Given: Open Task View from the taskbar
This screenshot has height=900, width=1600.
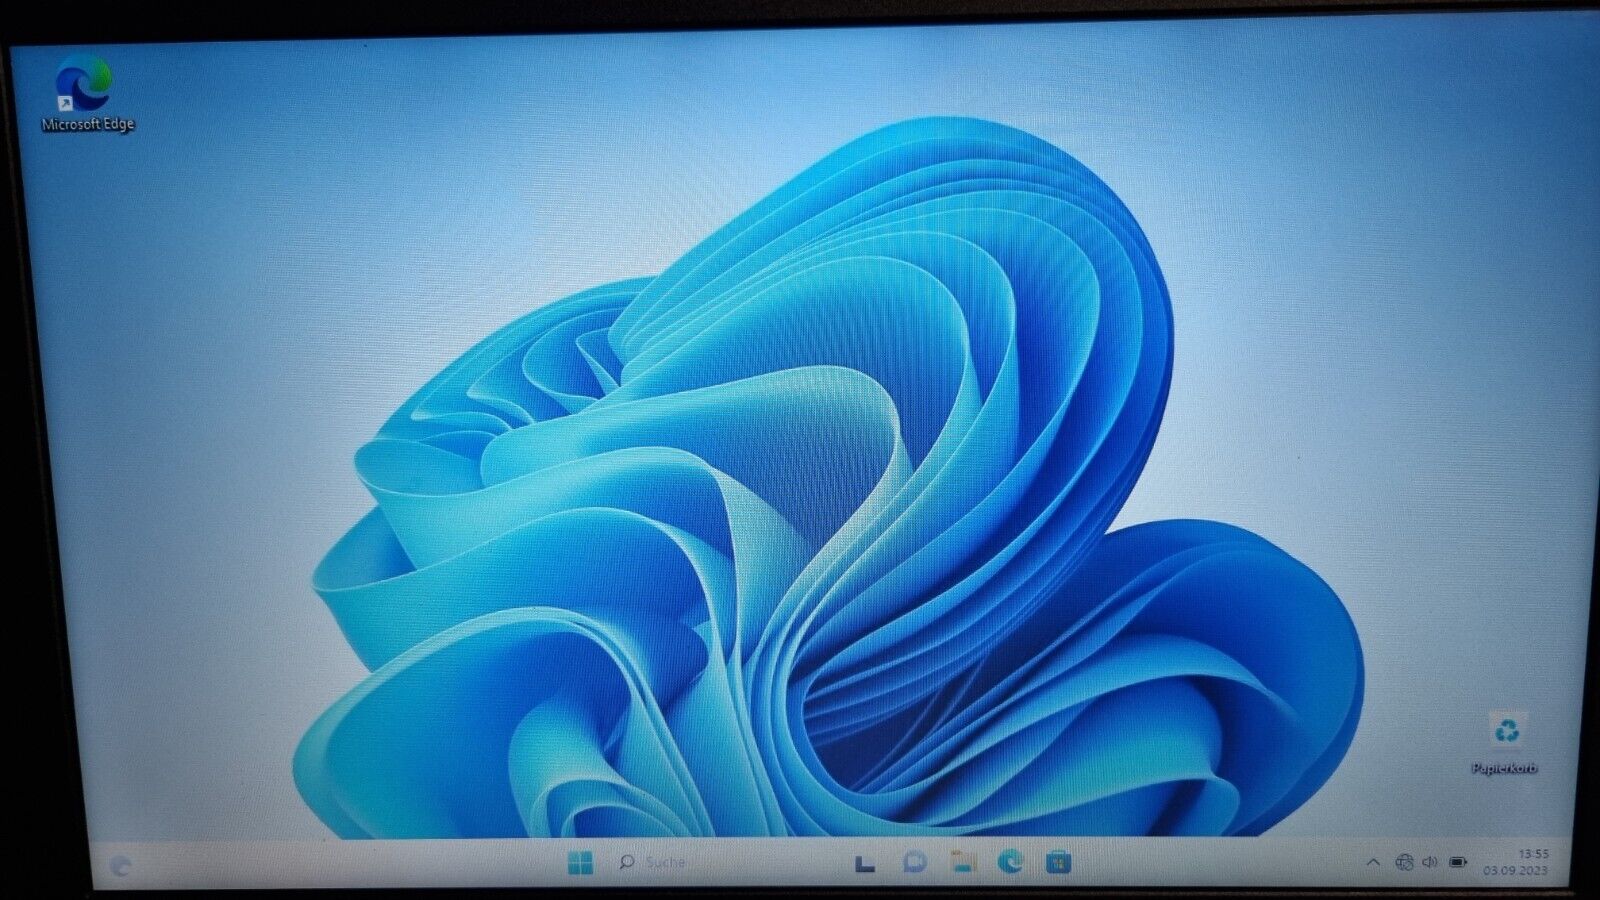Looking at the screenshot, I should pyautogui.click(x=865, y=863).
